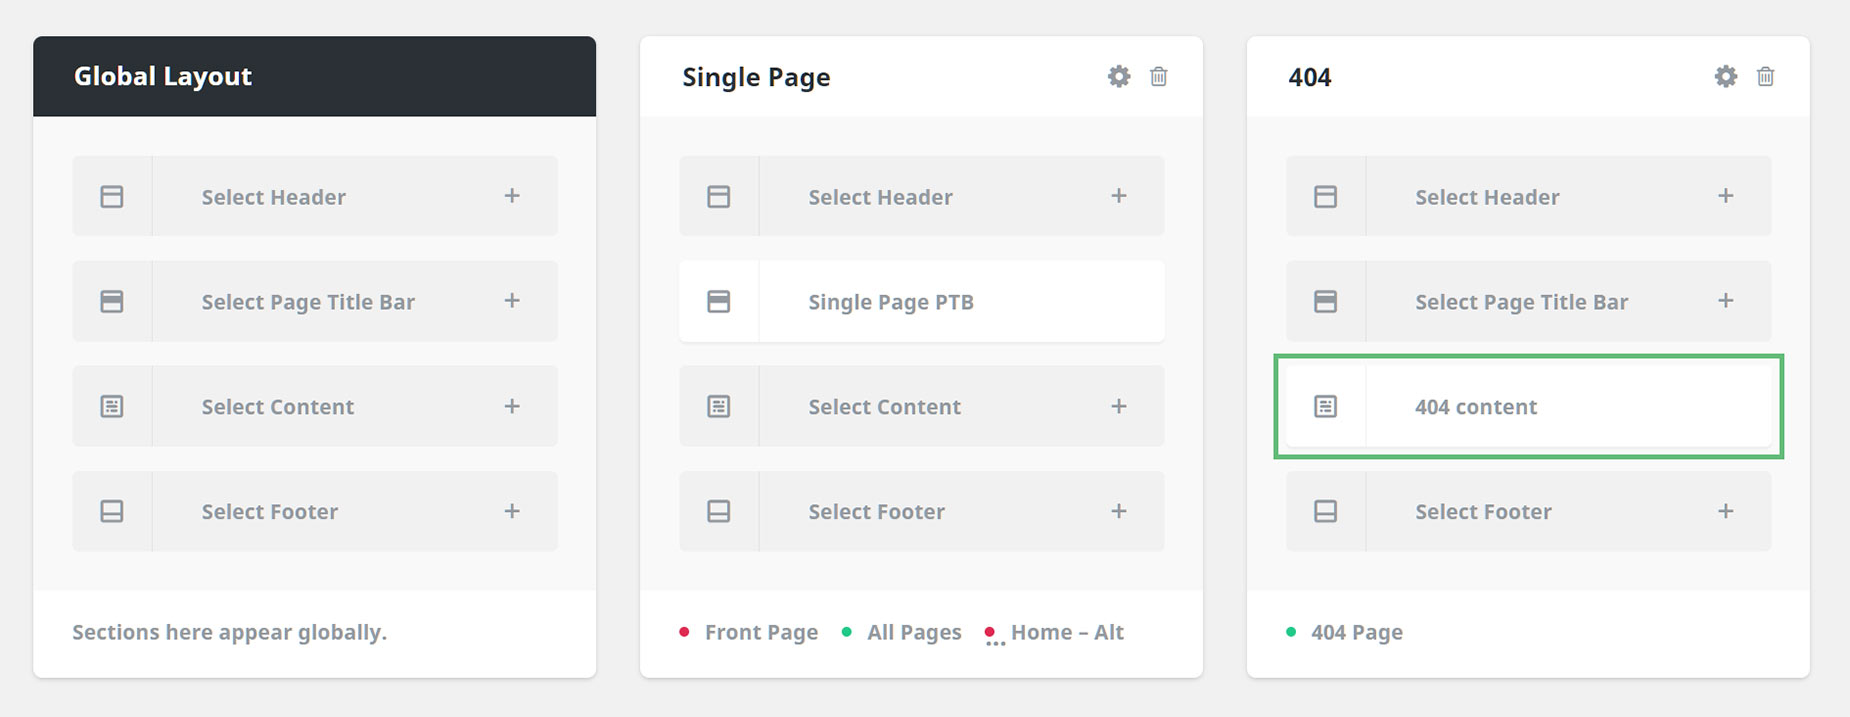Click 'Sections here appear globally.' text
Screen dimensions: 1850x717
pyautogui.click(x=229, y=632)
